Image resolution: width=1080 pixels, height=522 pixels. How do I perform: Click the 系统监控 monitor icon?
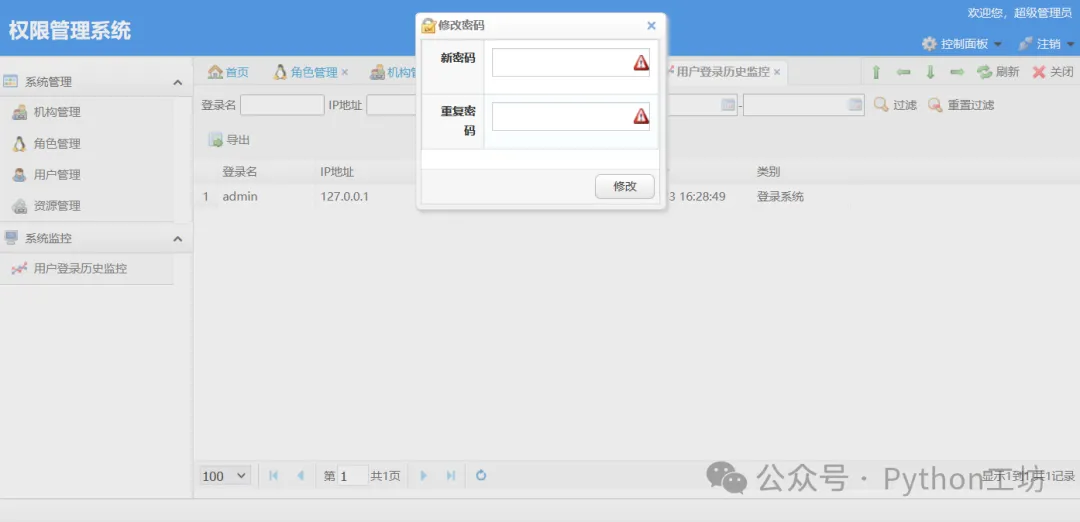pos(10,238)
